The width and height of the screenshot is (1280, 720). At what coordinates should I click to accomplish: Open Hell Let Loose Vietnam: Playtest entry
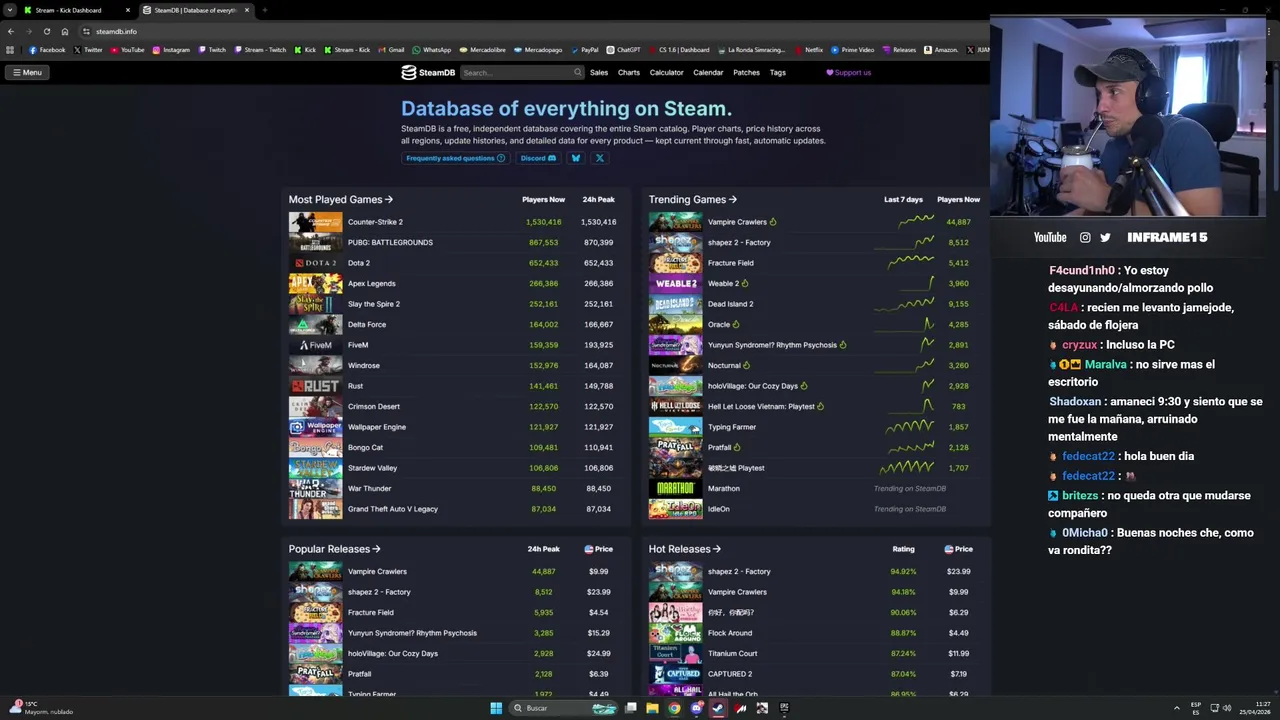(x=761, y=406)
